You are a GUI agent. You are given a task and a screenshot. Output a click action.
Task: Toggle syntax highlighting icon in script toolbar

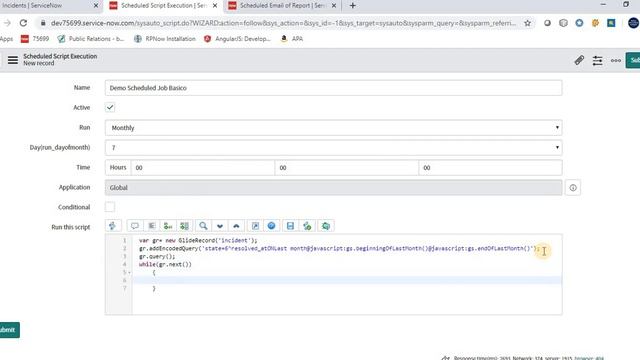tap(113, 226)
